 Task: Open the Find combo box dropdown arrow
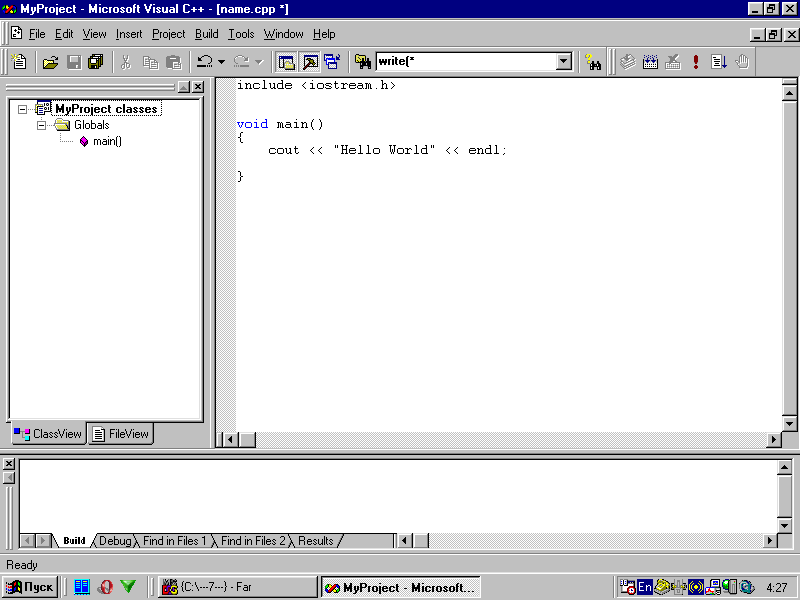tap(563, 62)
